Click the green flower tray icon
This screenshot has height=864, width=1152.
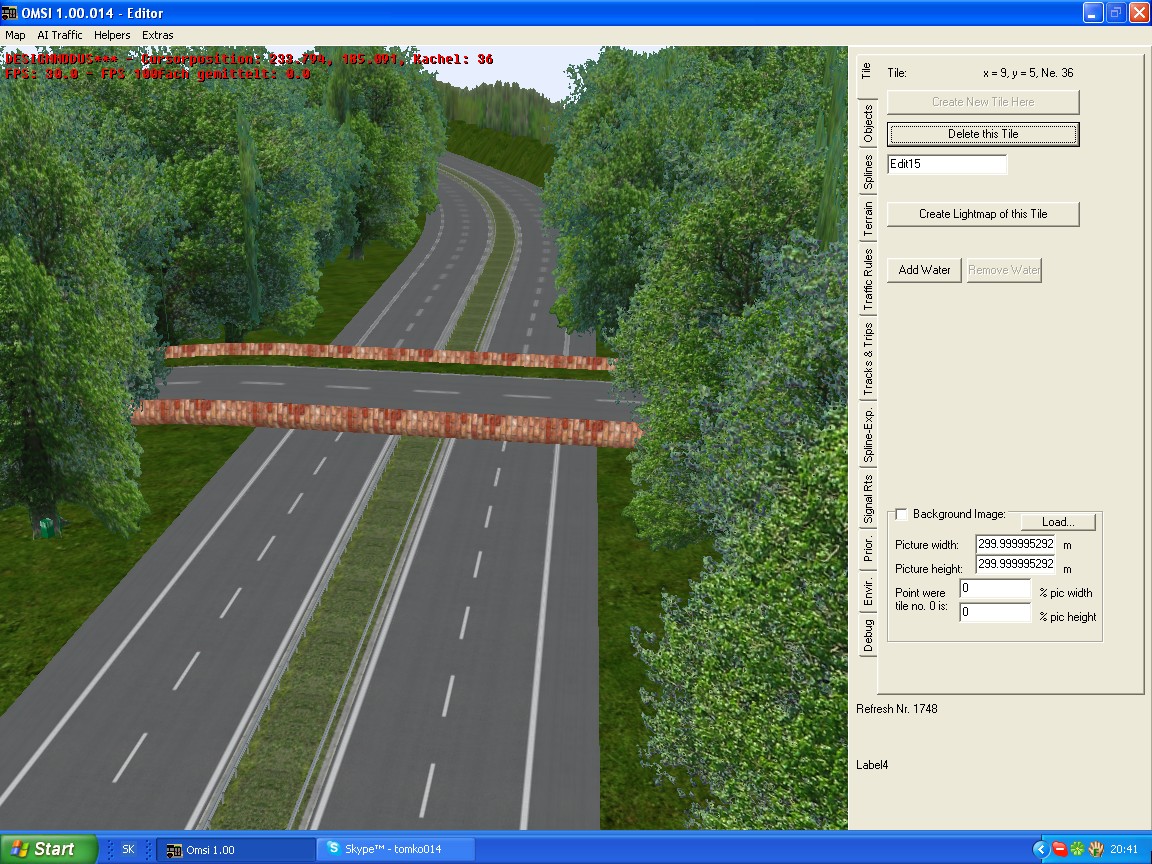pos(1077,849)
